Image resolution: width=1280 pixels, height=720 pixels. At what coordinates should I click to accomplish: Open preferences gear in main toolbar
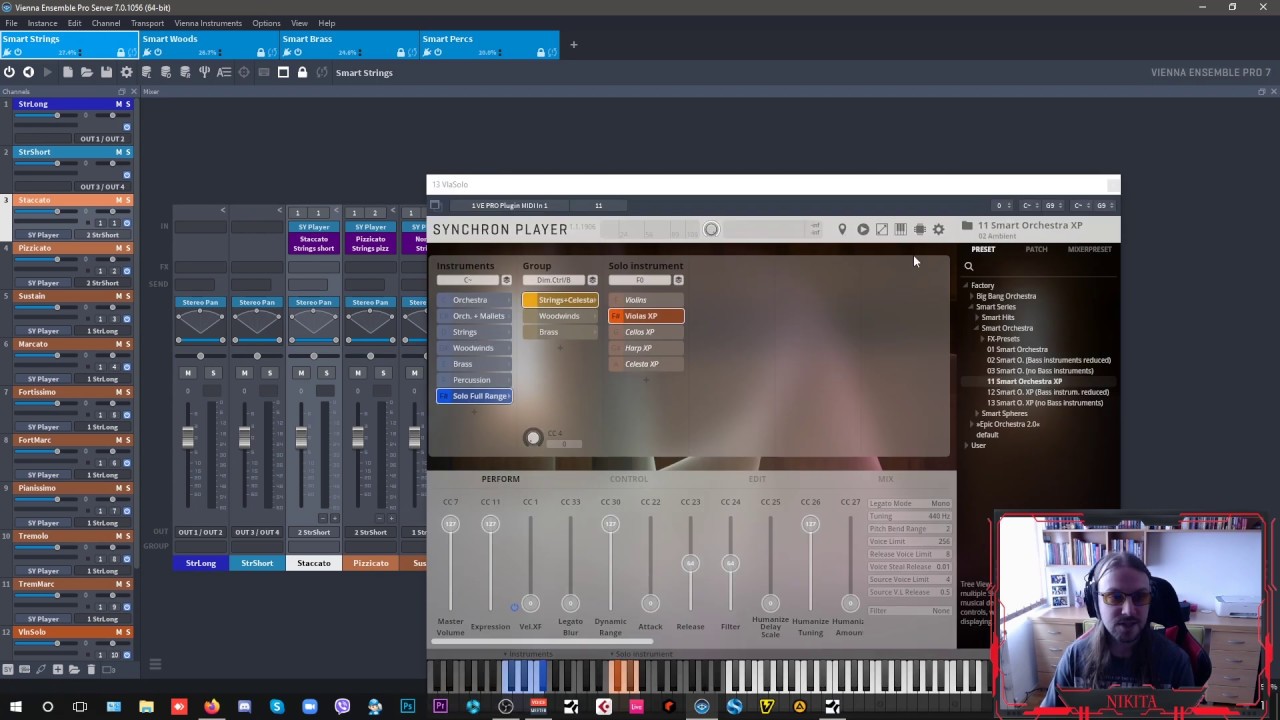[126, 72]
